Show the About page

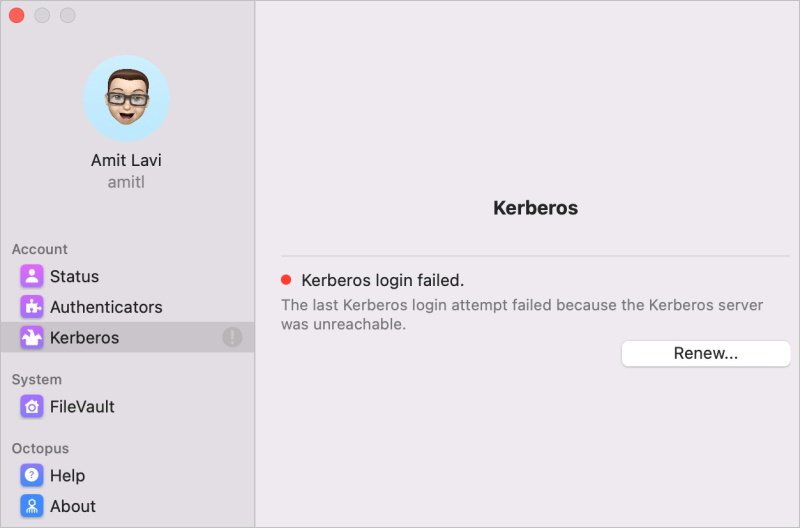(128, 506)
